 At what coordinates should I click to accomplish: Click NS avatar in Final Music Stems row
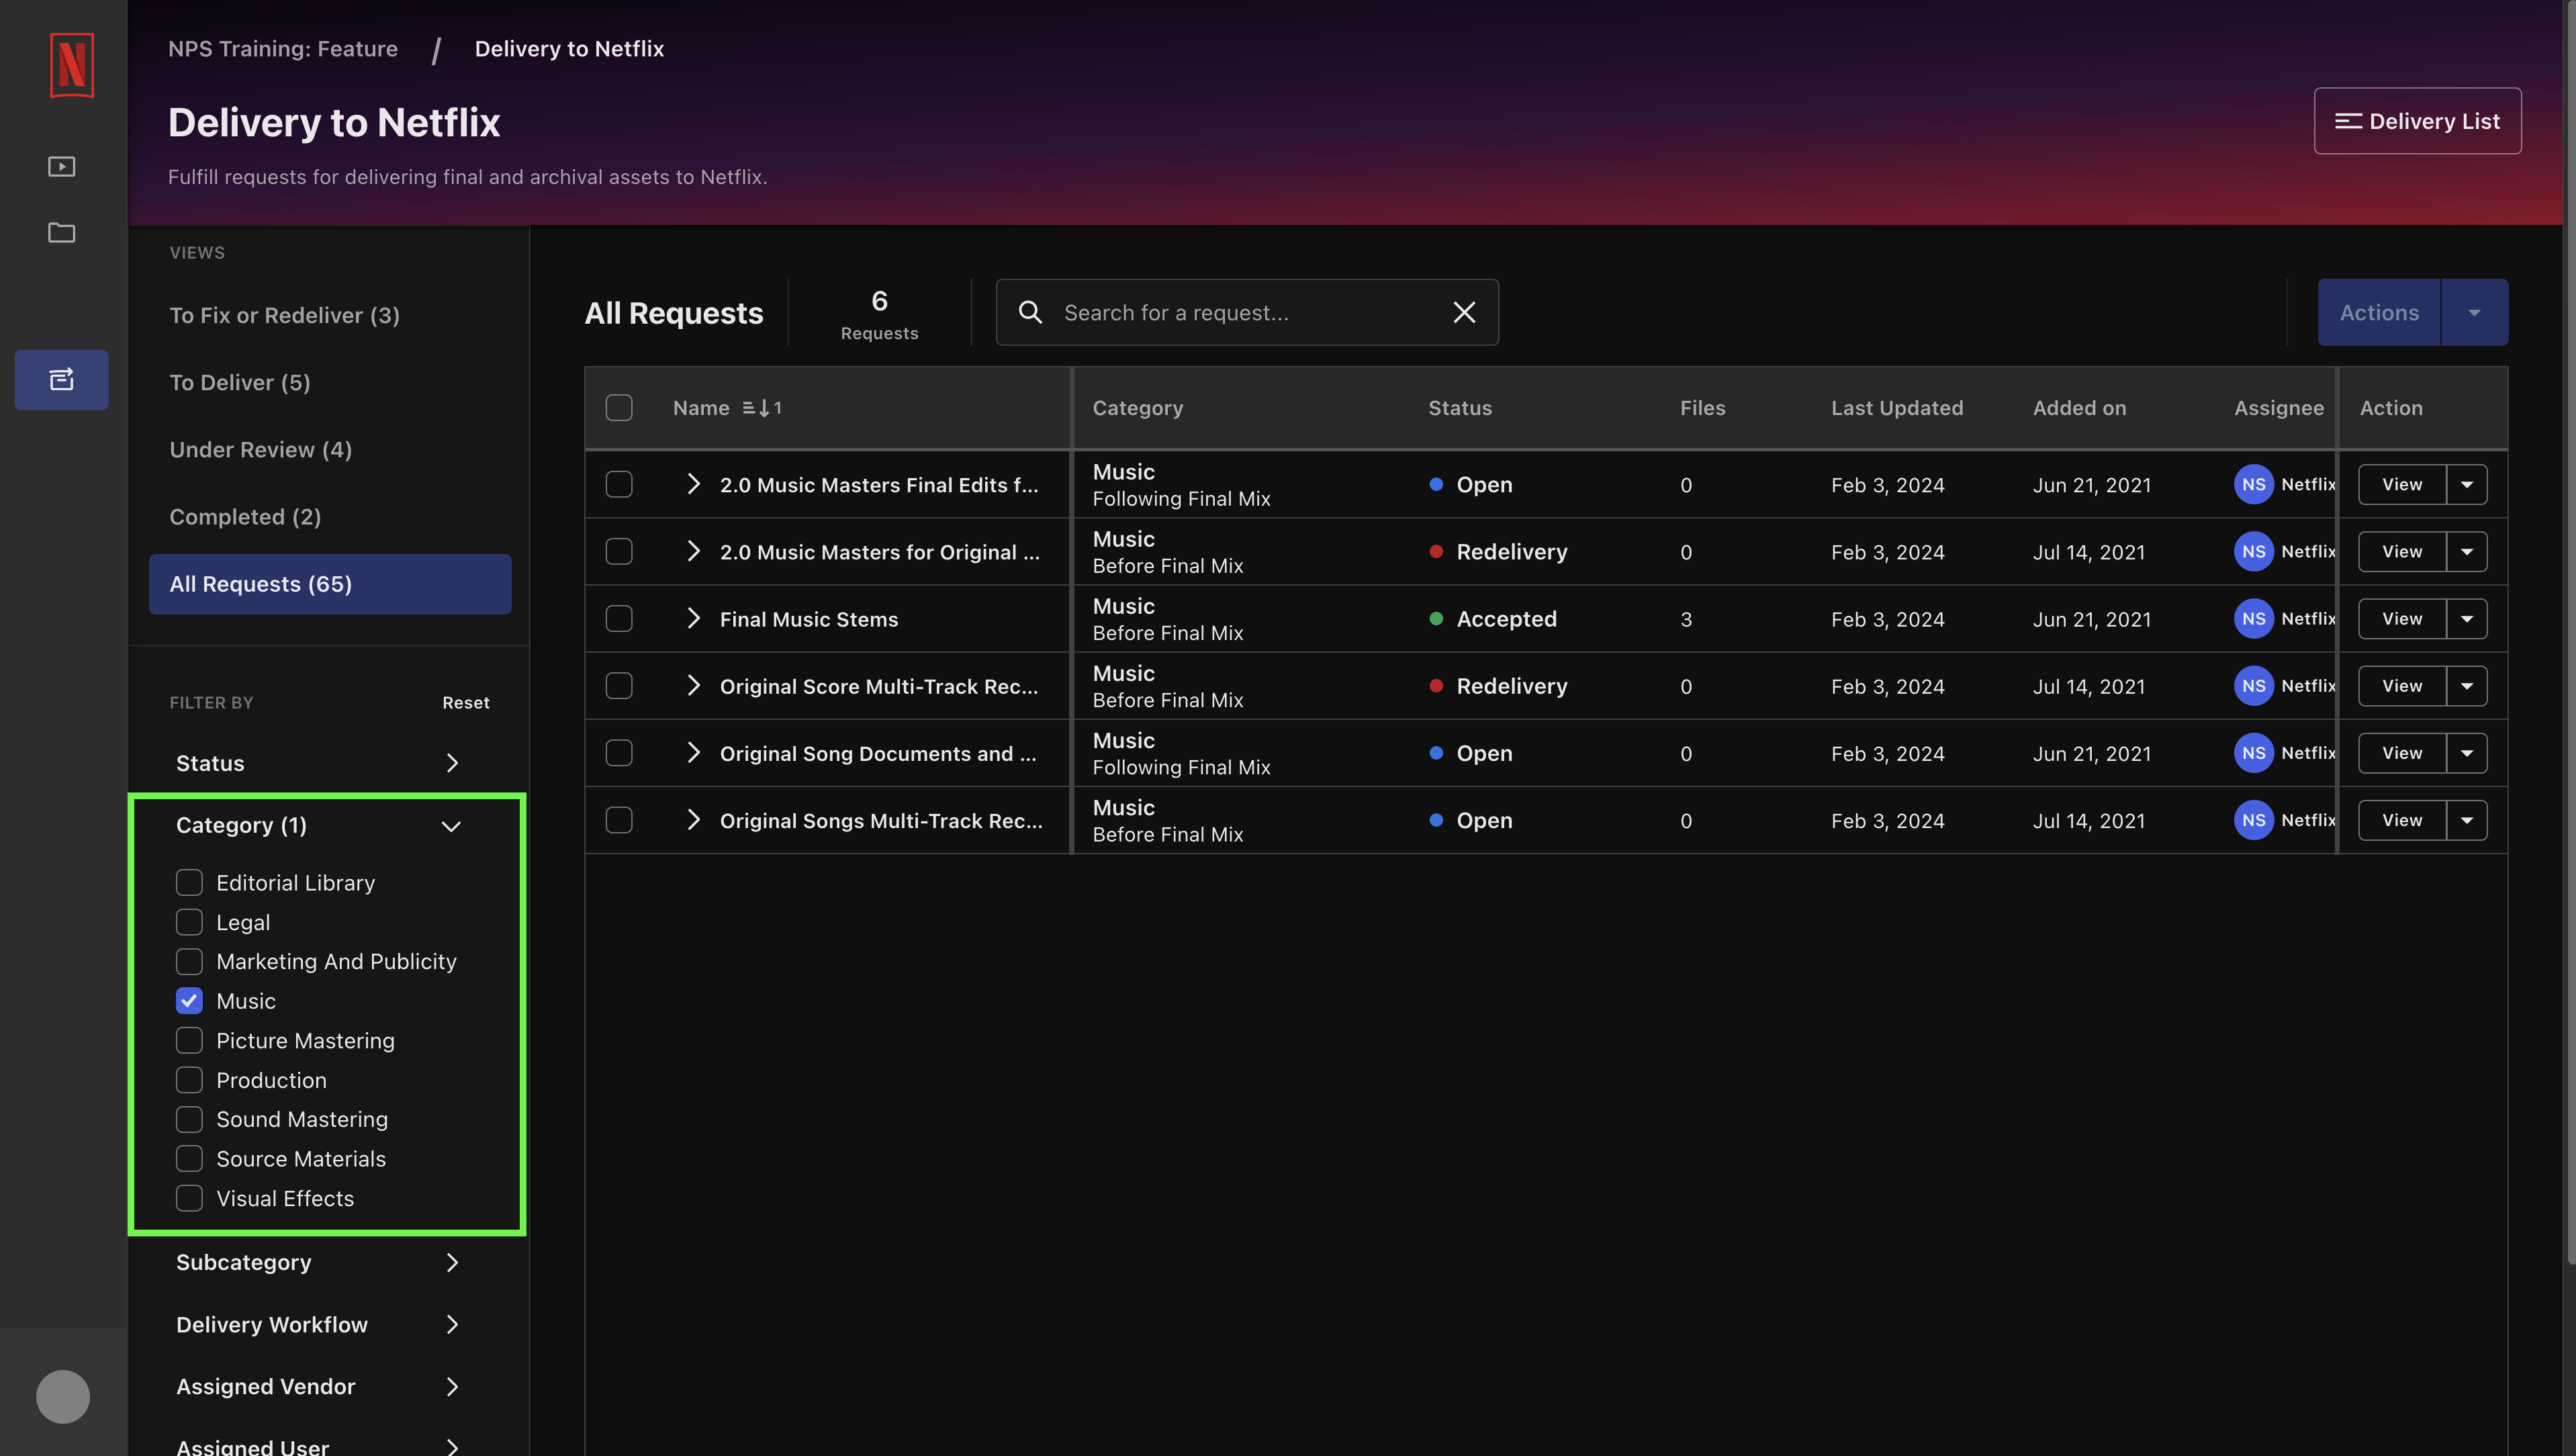point(2253,619)
